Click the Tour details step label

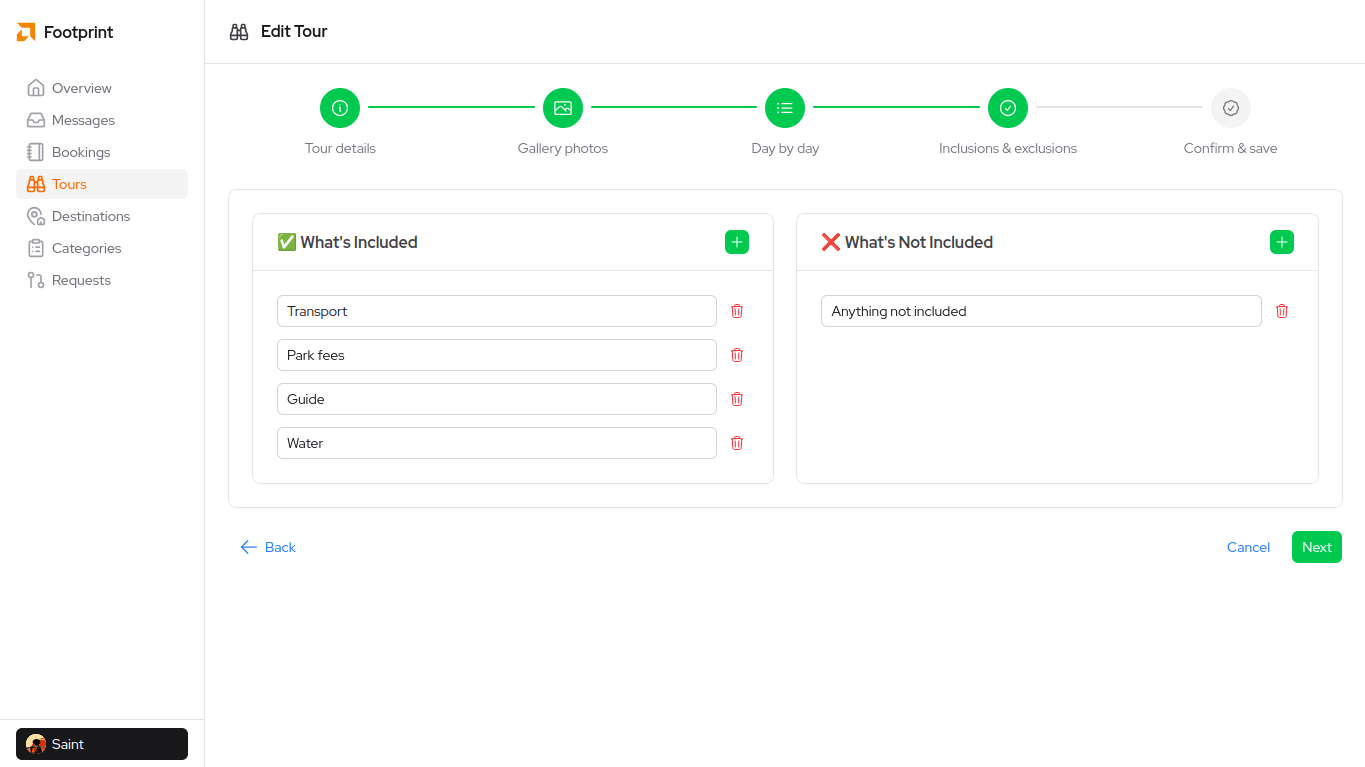[x=340, y=148]
